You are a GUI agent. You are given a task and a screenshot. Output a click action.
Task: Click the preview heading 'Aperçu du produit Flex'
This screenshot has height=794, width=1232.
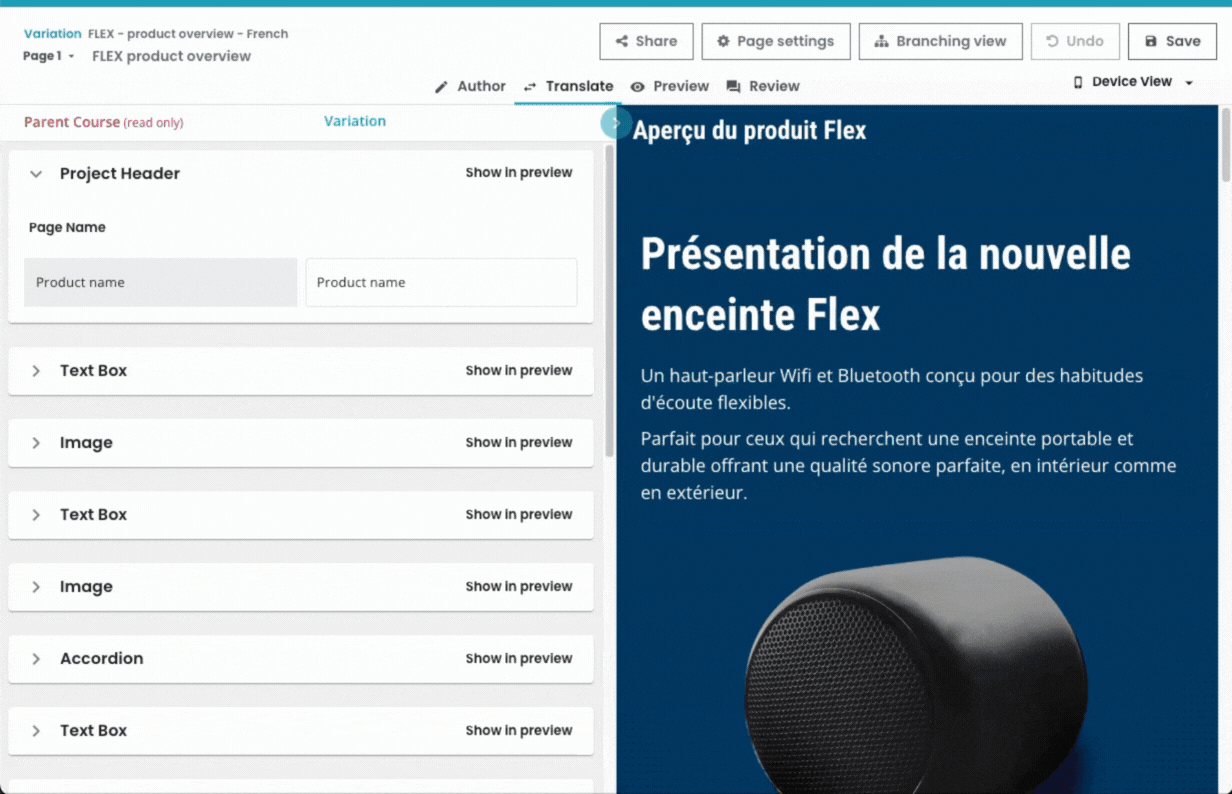pyautogui.click(x=749, y=130)
